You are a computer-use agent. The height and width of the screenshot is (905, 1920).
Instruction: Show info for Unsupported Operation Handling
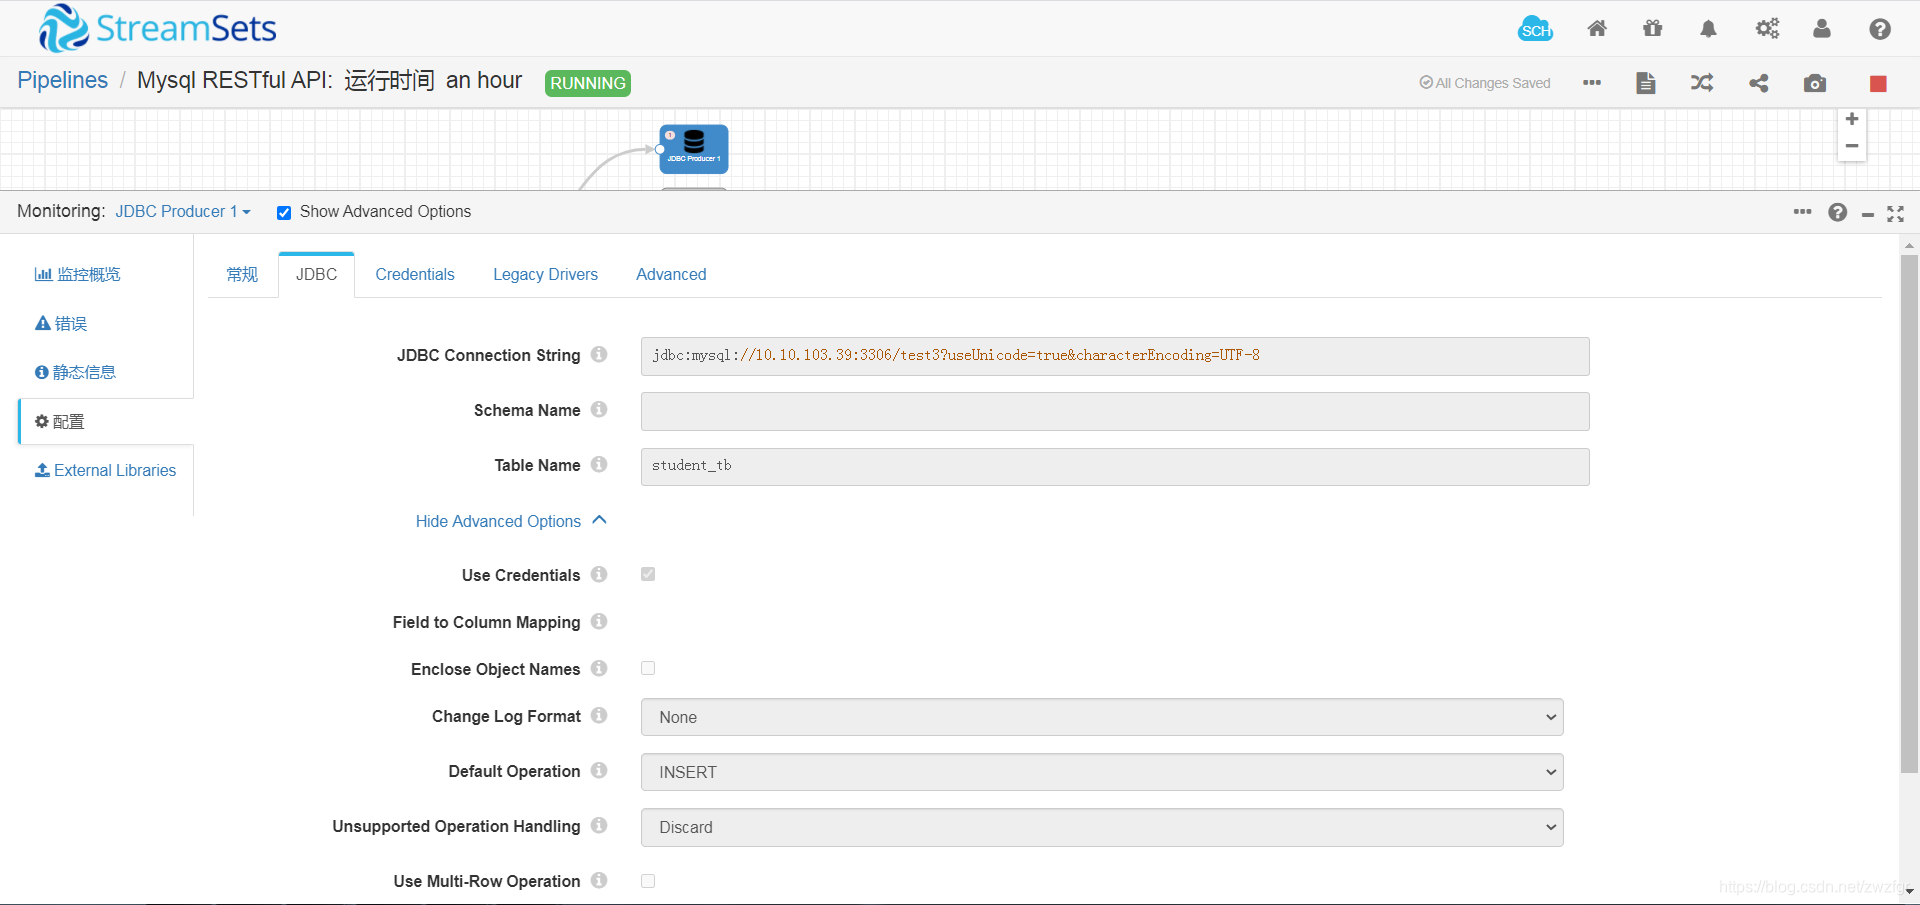[x=599, y=825]
